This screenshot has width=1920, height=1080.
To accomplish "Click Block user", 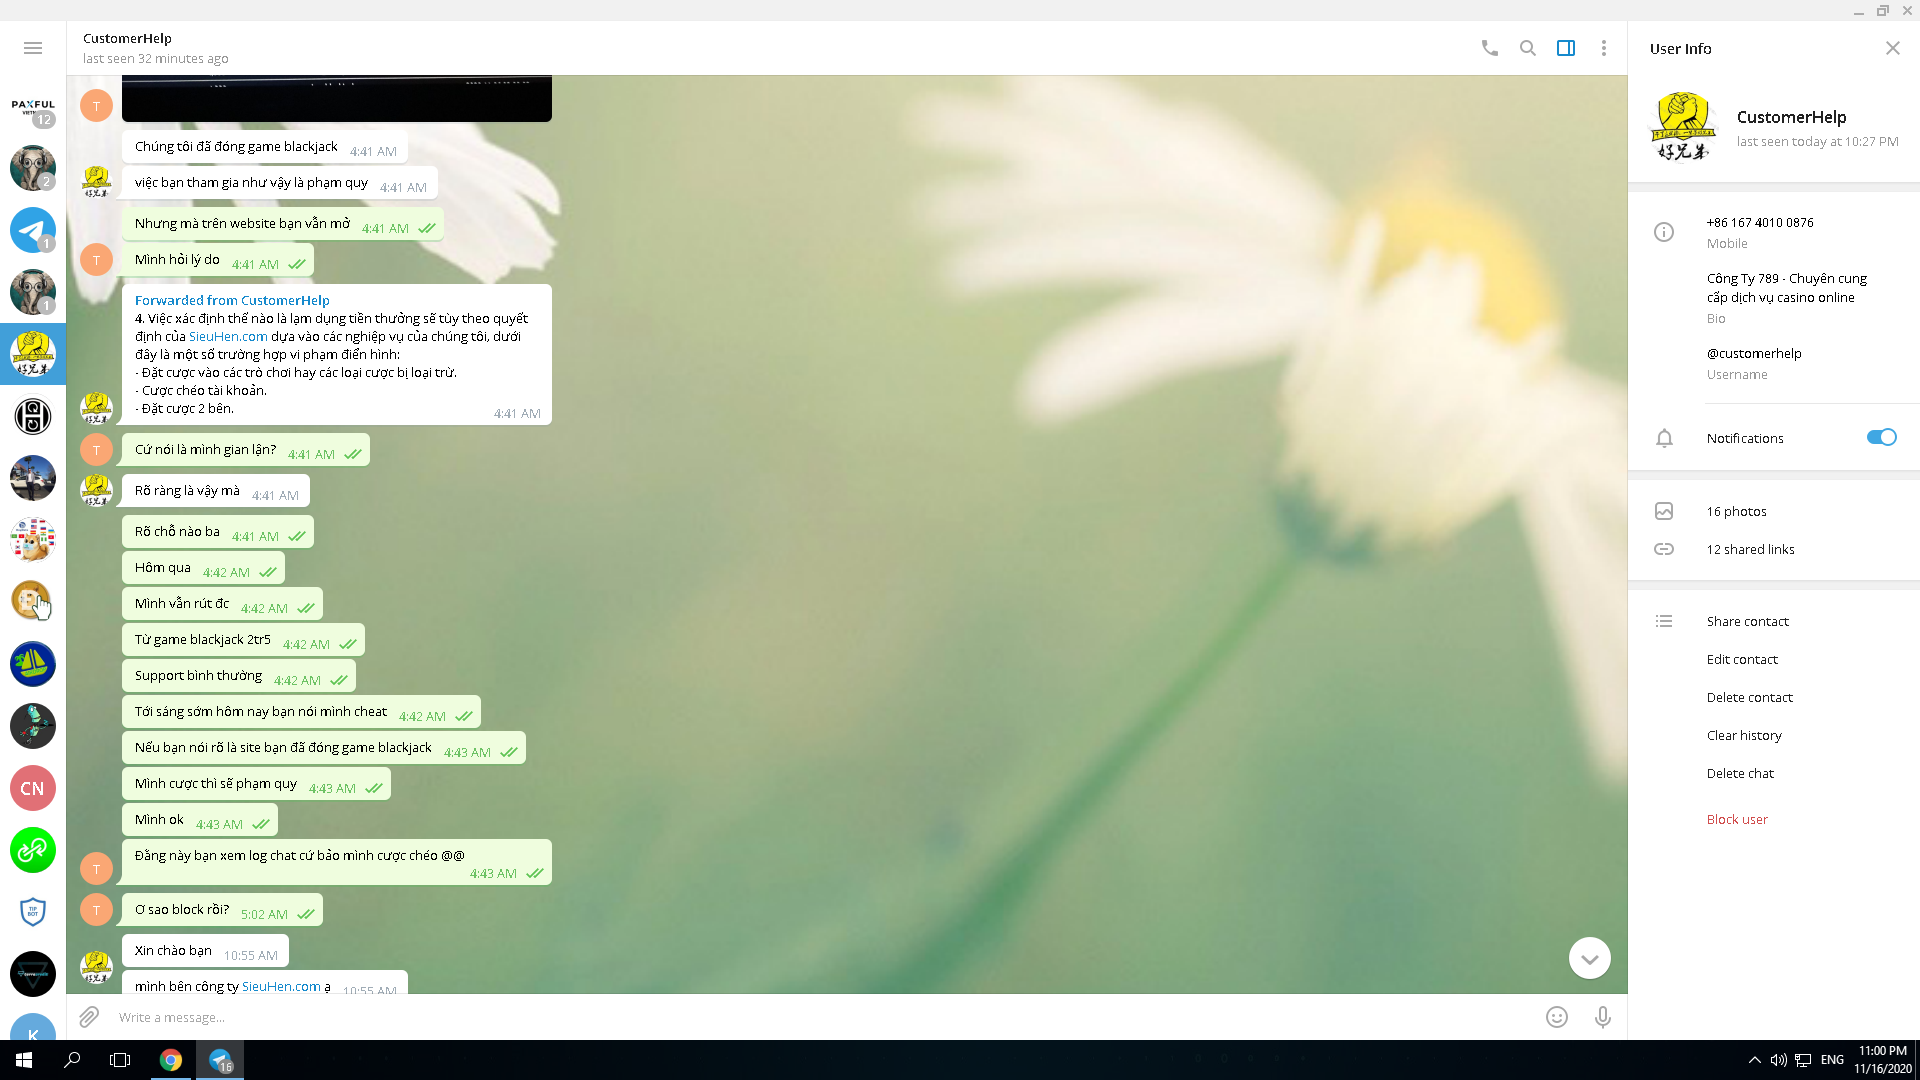I will coord(1737,819).
